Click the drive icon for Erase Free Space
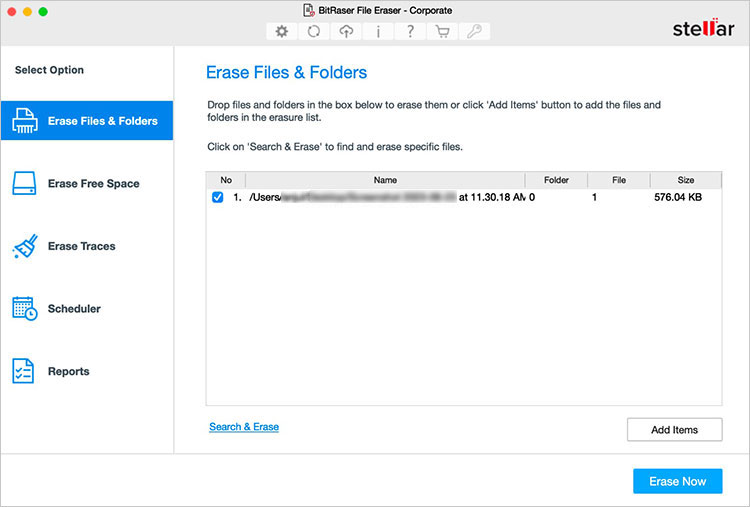The width and height of the screenshot is (750, 507). [24, 183]
